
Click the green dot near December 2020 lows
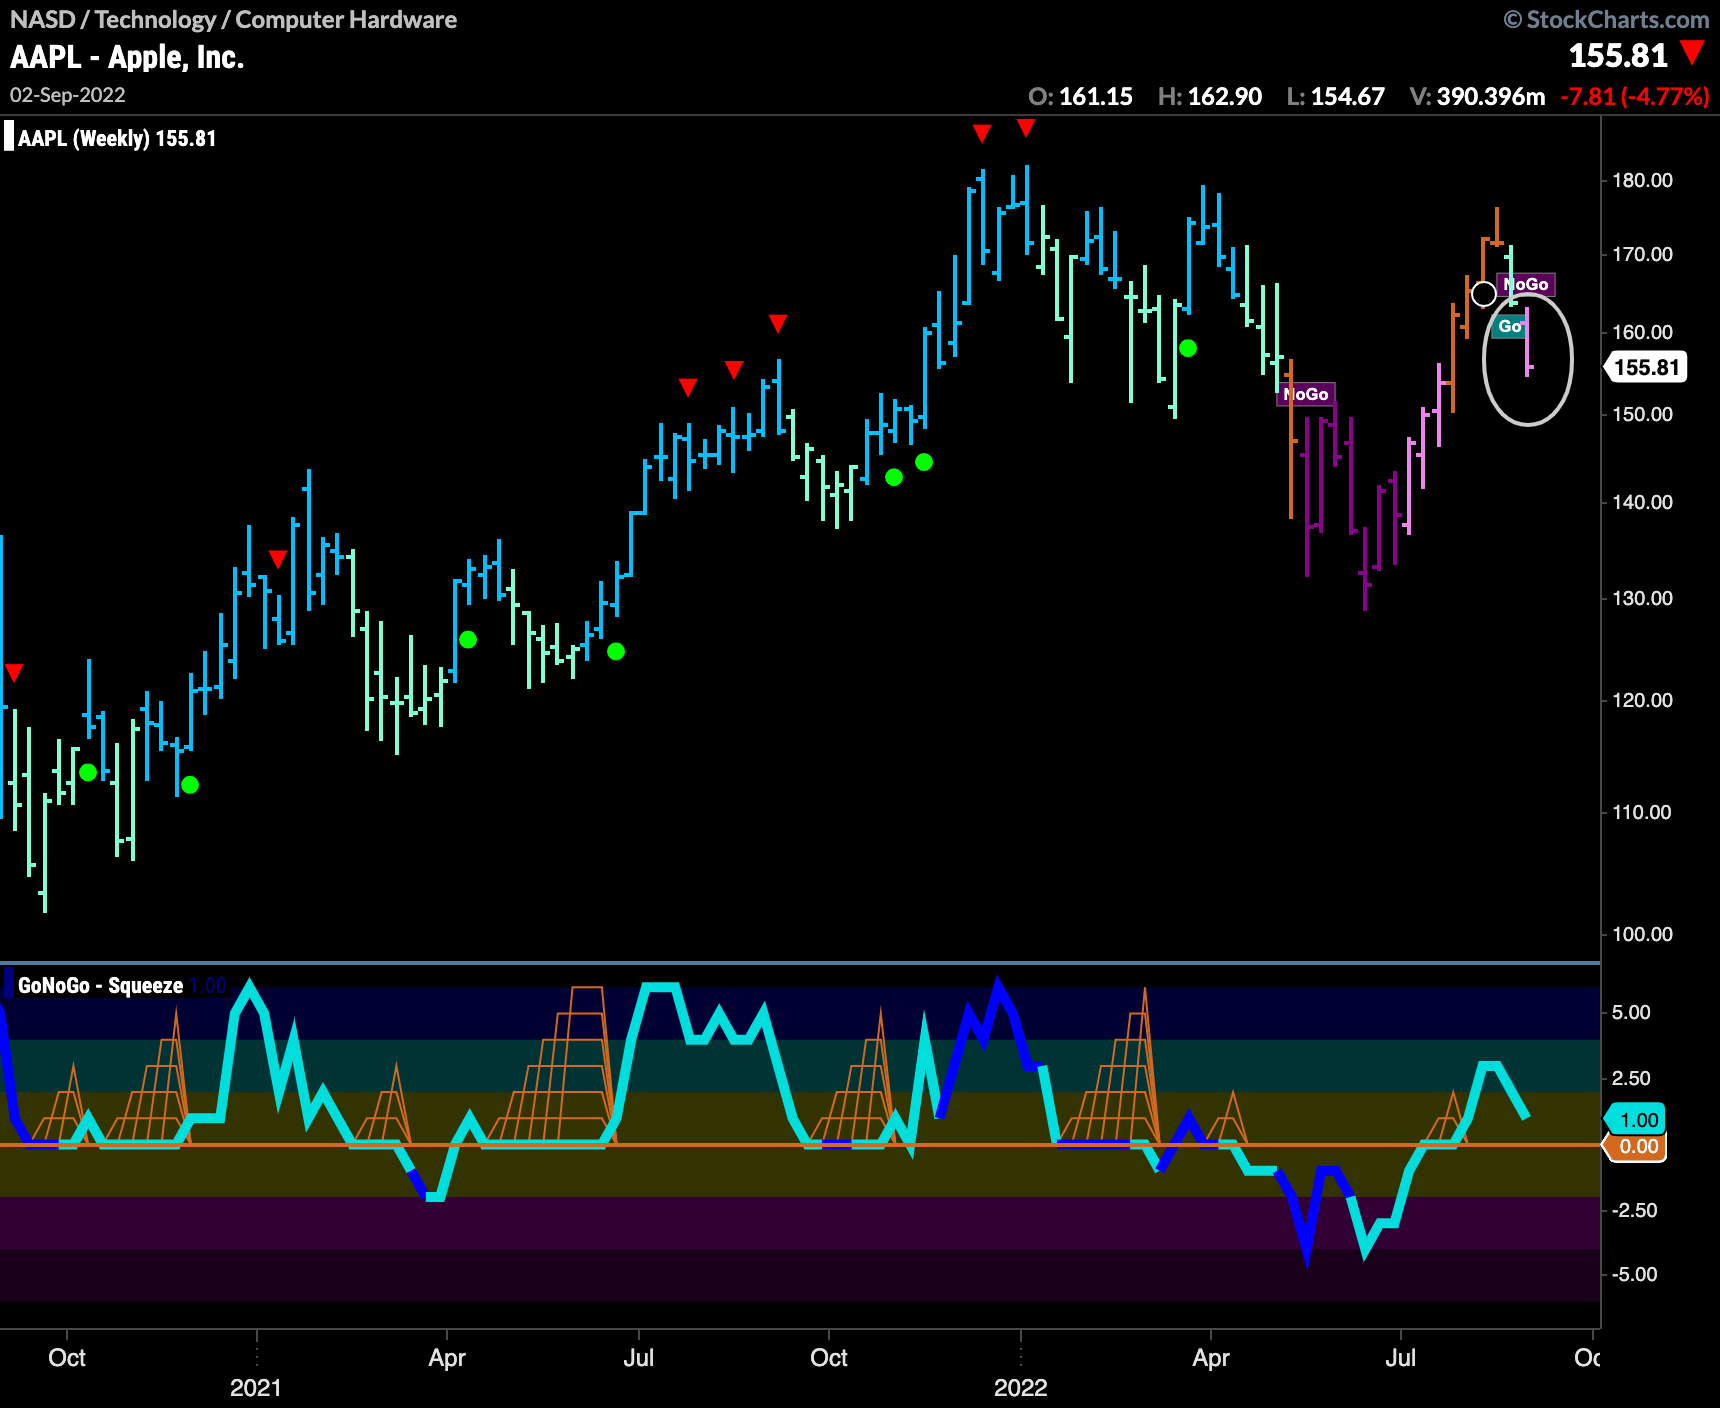(190, 784)
